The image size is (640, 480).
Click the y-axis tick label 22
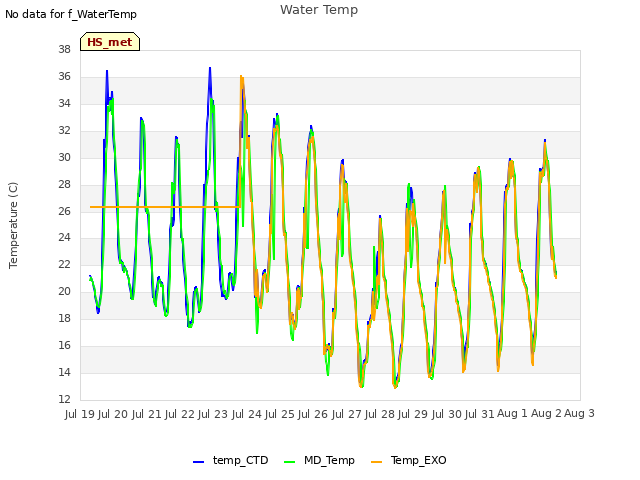coord(64,264)
